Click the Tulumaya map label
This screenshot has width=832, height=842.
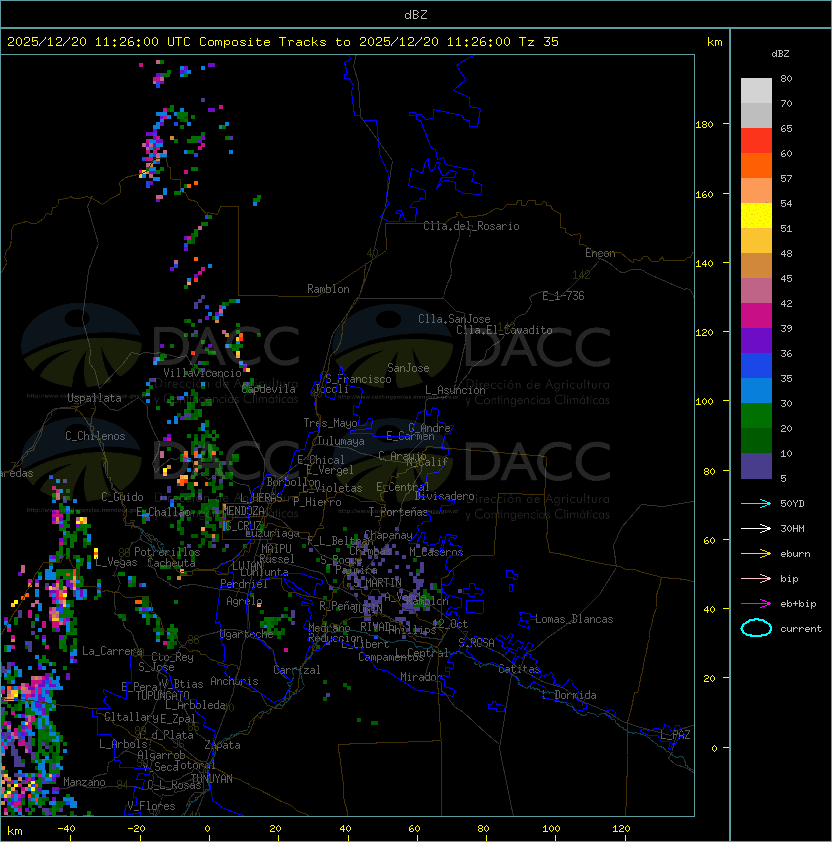341,441
